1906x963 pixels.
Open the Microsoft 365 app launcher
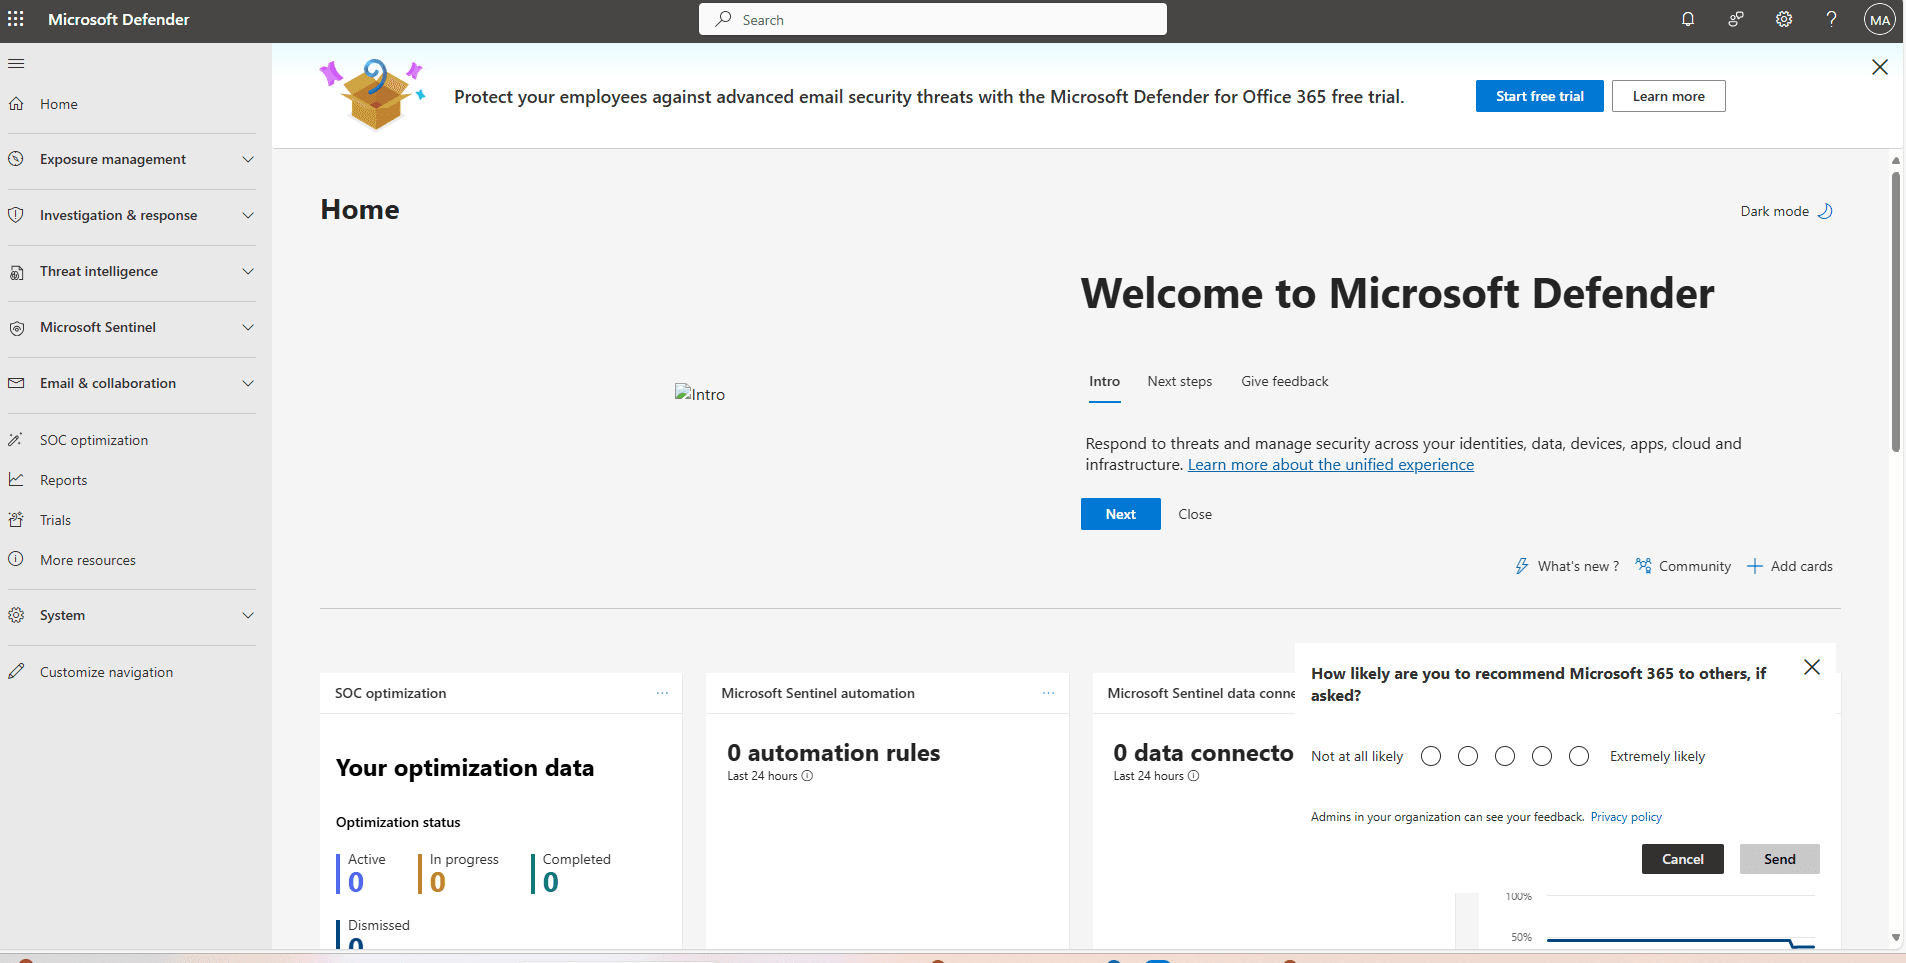click(16, 19)
